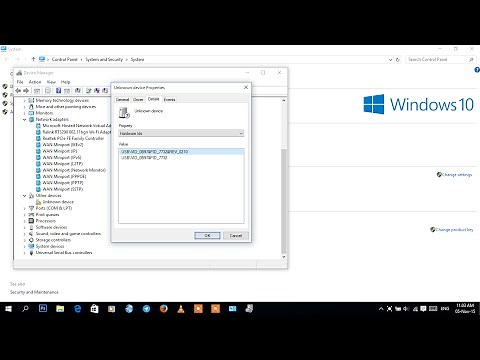480x360 pixels.
Task: Click the Change product key link
Action: 454,230
